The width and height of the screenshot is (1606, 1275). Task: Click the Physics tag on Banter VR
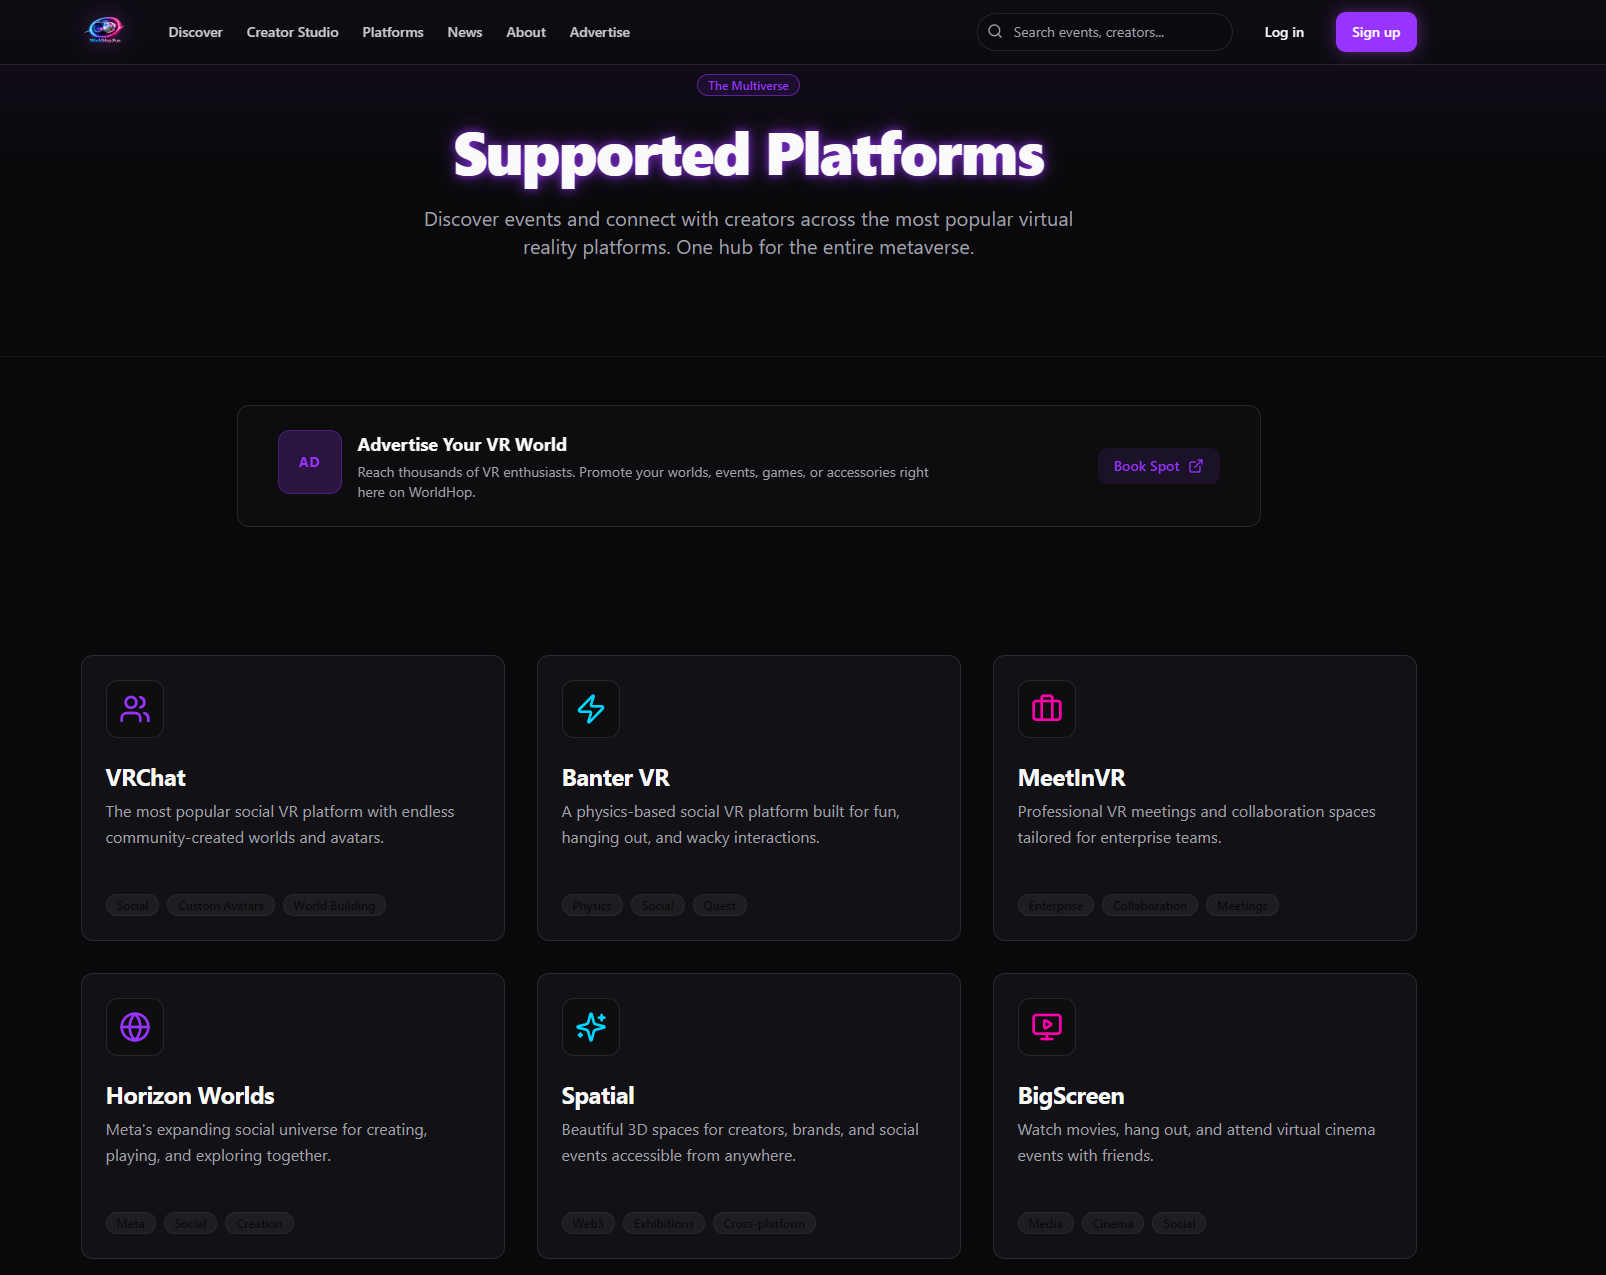point(592,905)
